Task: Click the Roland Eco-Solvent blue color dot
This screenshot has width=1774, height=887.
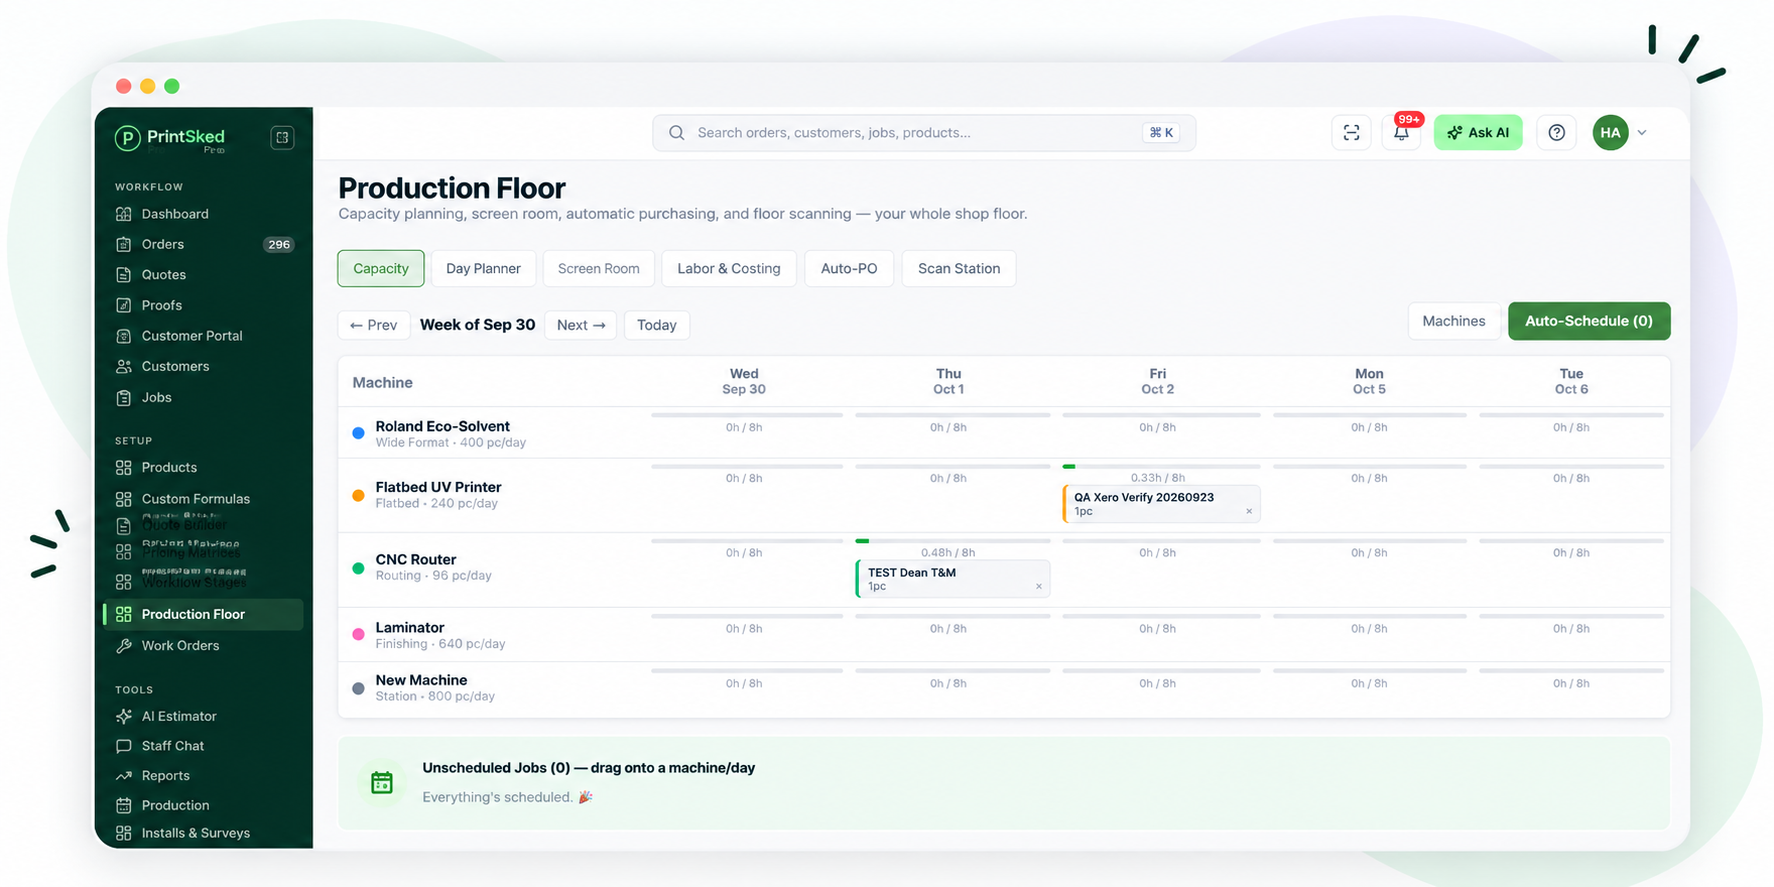Action: pos(358,434)
